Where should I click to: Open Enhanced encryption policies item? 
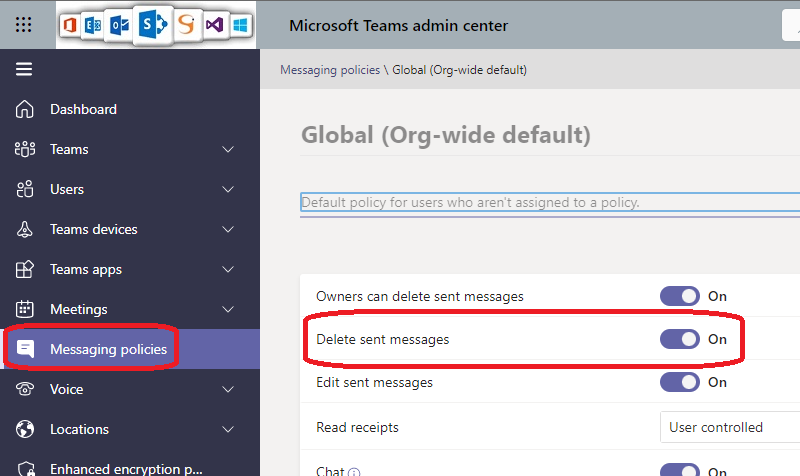pyautogui.click(x=126, y=468)
